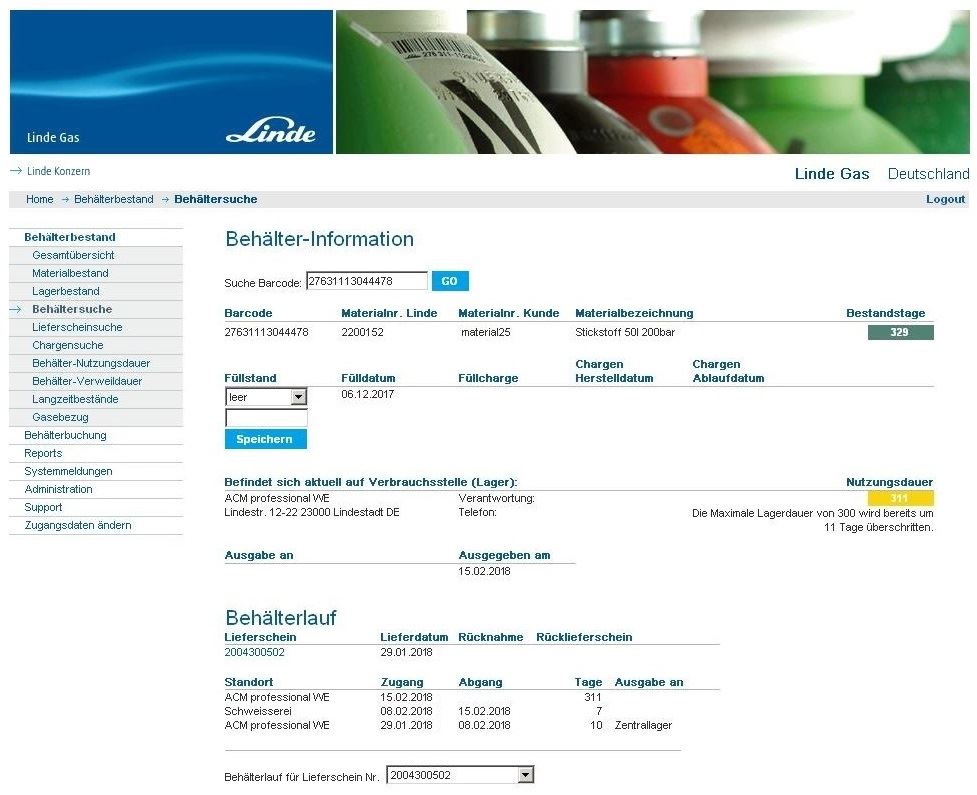Click the Logout link
Image resolution: width=977 pixels, height=795 pixels.
tap(945, 199)
